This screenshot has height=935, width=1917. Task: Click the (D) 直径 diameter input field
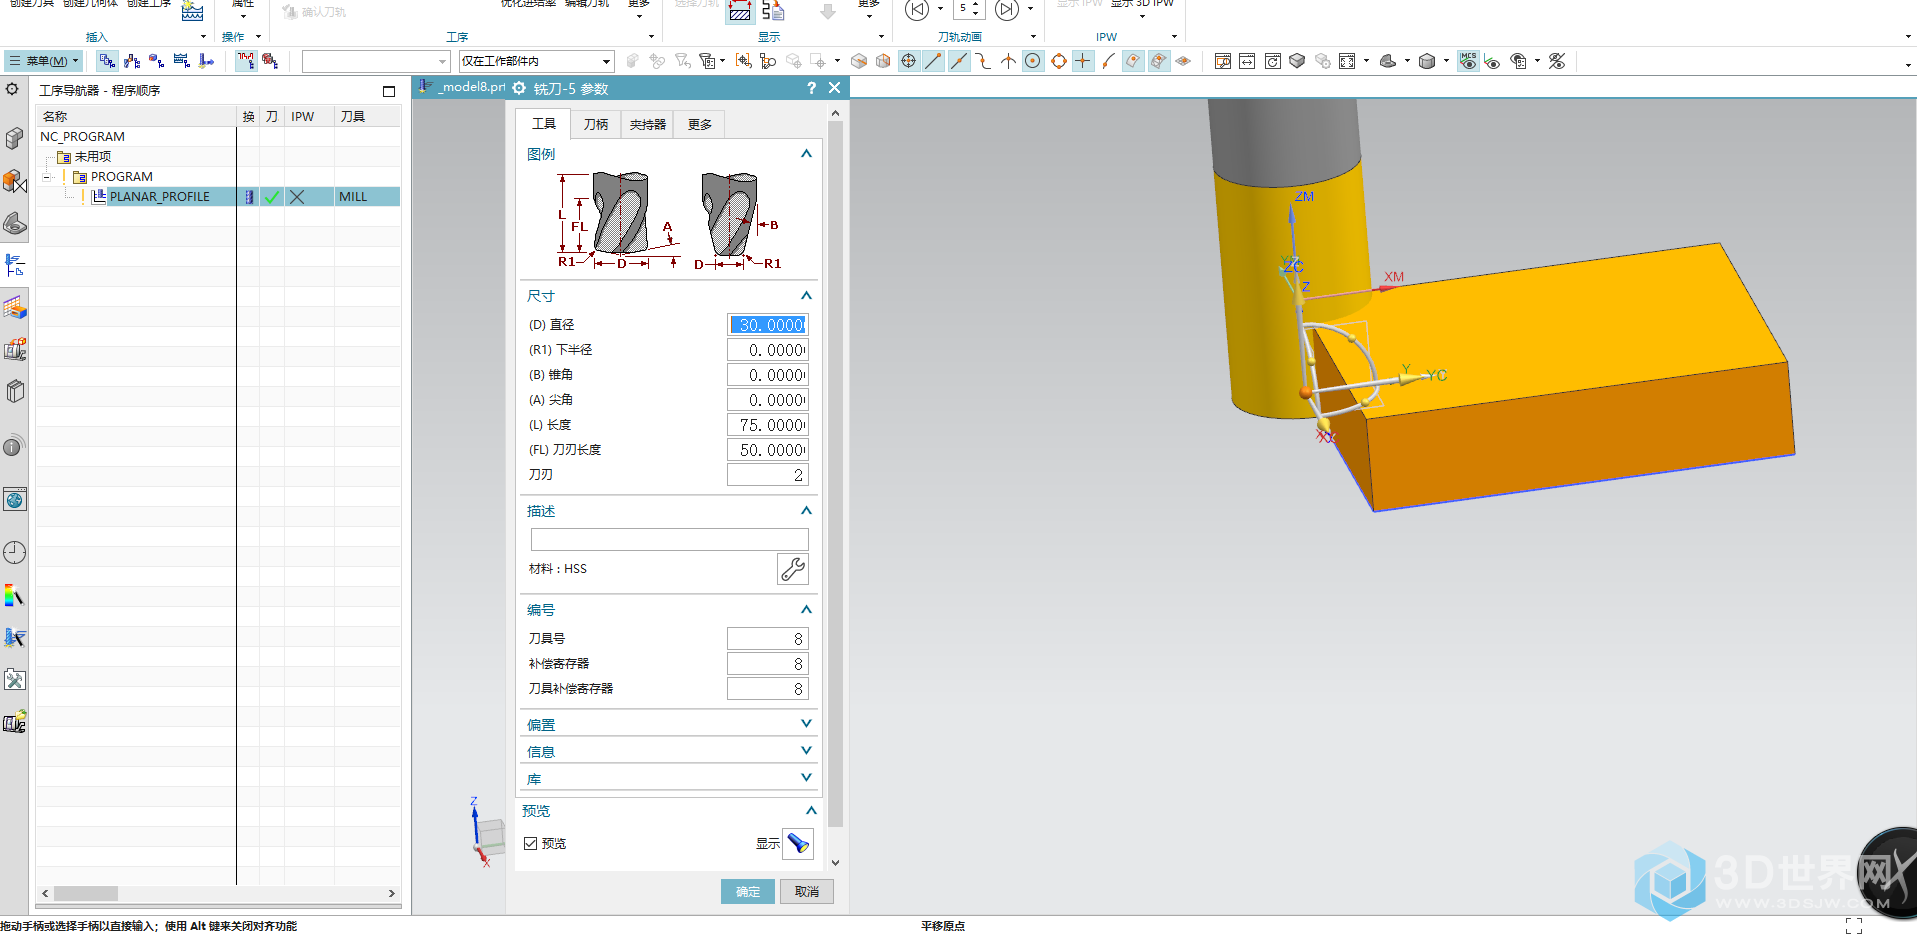coord(767,325)
